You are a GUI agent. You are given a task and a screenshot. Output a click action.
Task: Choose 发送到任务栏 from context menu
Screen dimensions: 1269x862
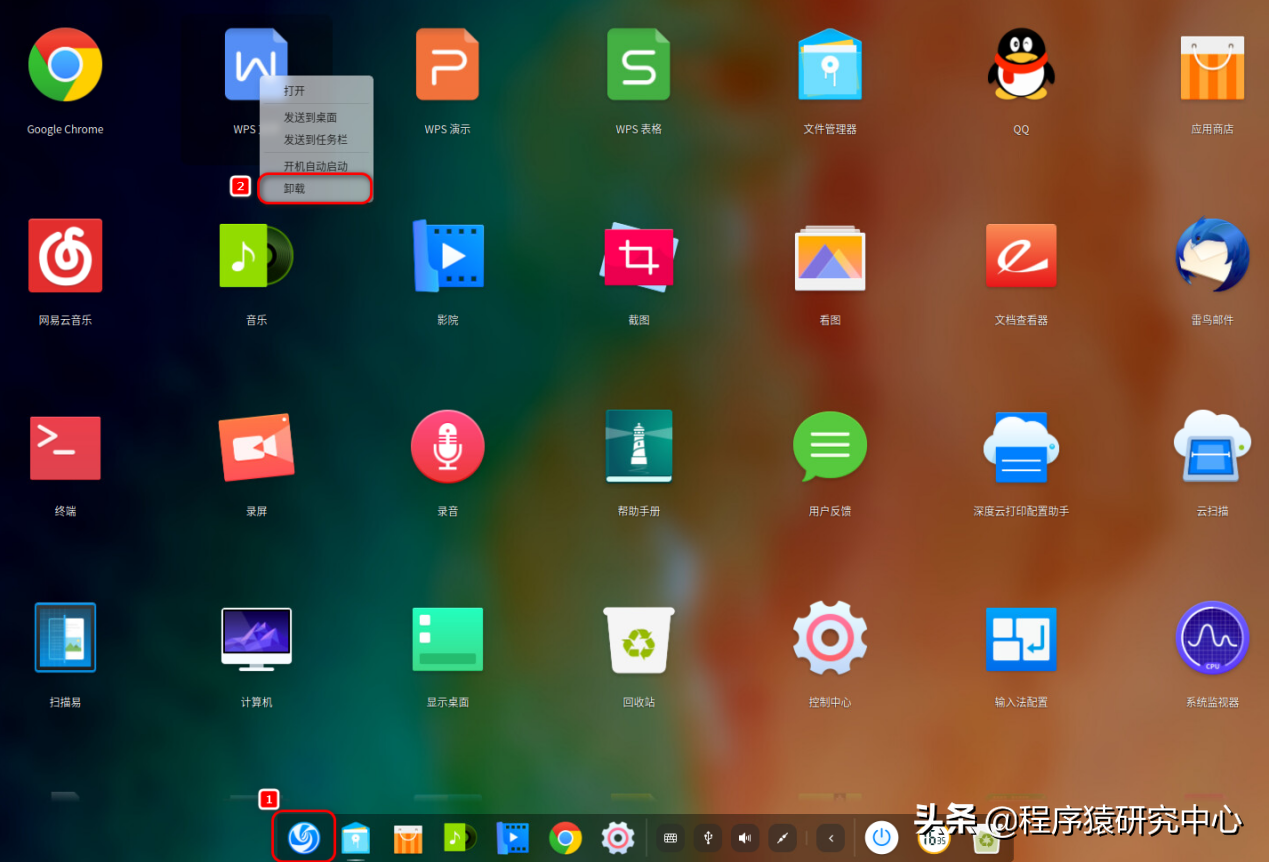pyautogui.click(x=316, y=140)
